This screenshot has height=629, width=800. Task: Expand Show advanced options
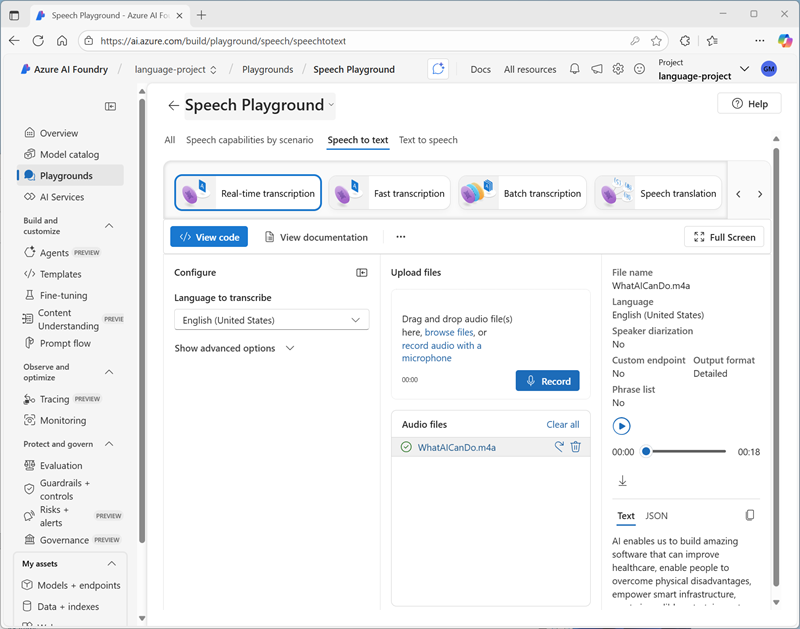coord(235,348)
